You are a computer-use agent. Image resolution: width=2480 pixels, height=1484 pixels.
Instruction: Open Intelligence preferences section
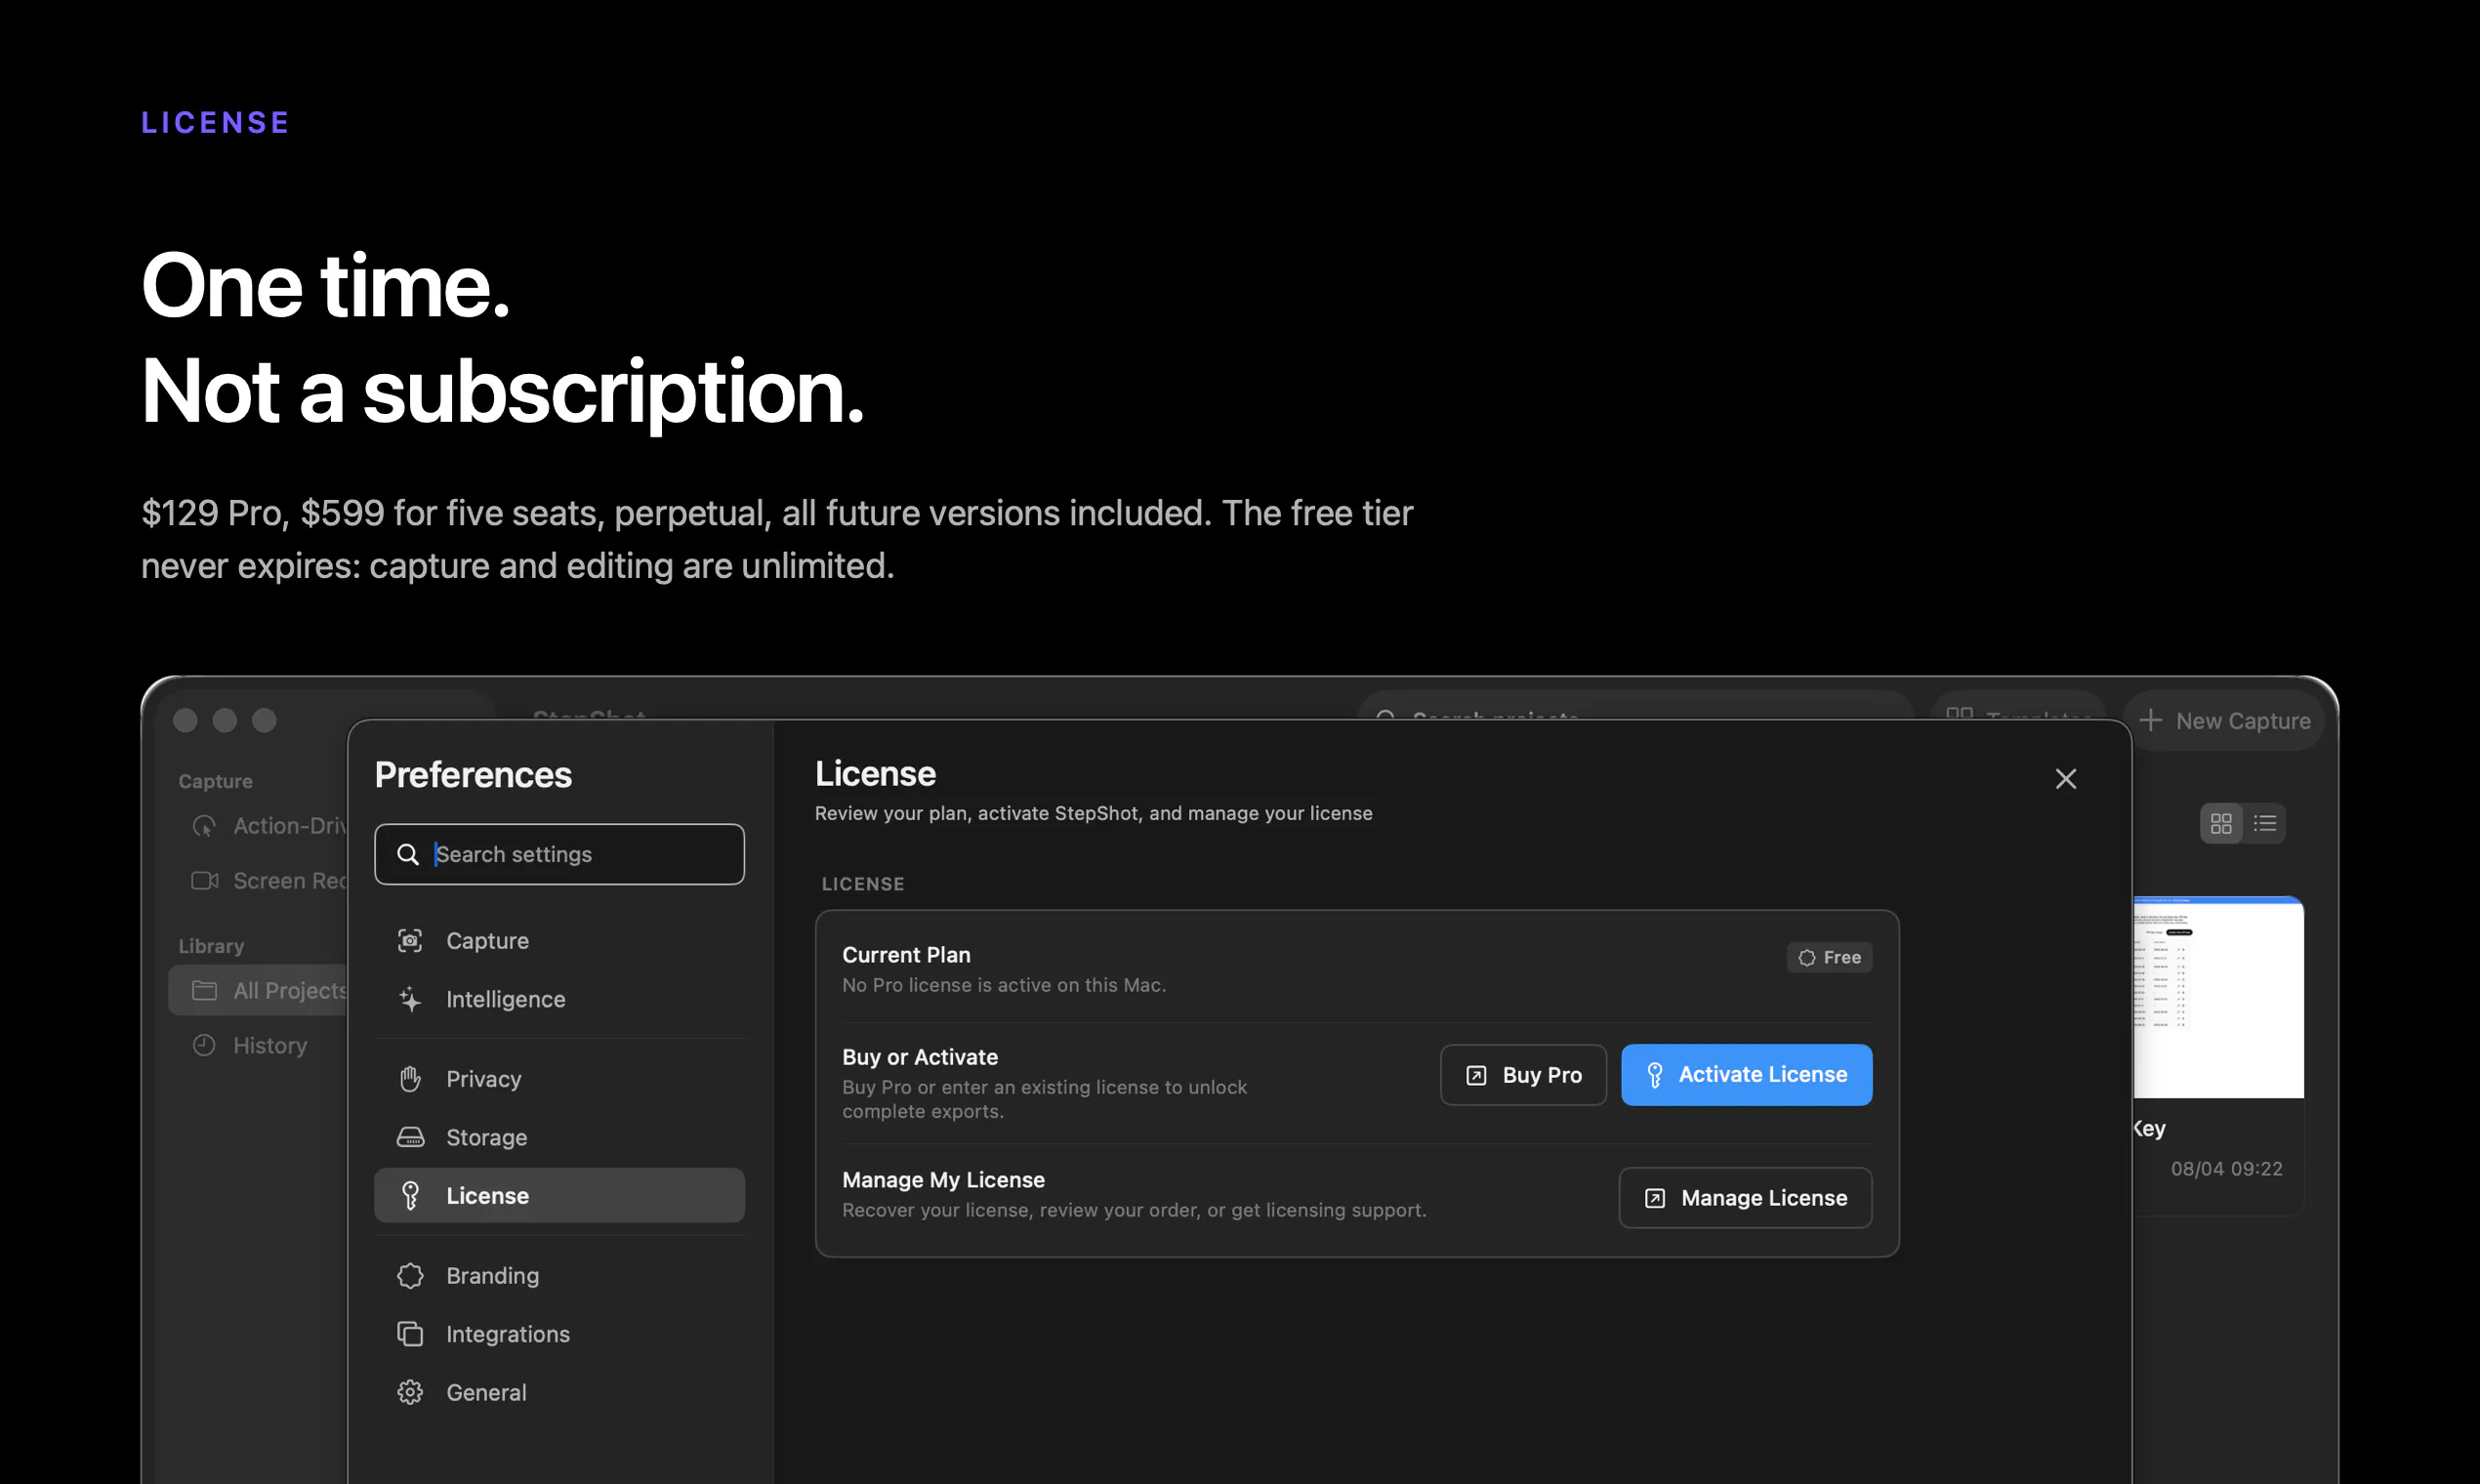click(x=559, y=999)
